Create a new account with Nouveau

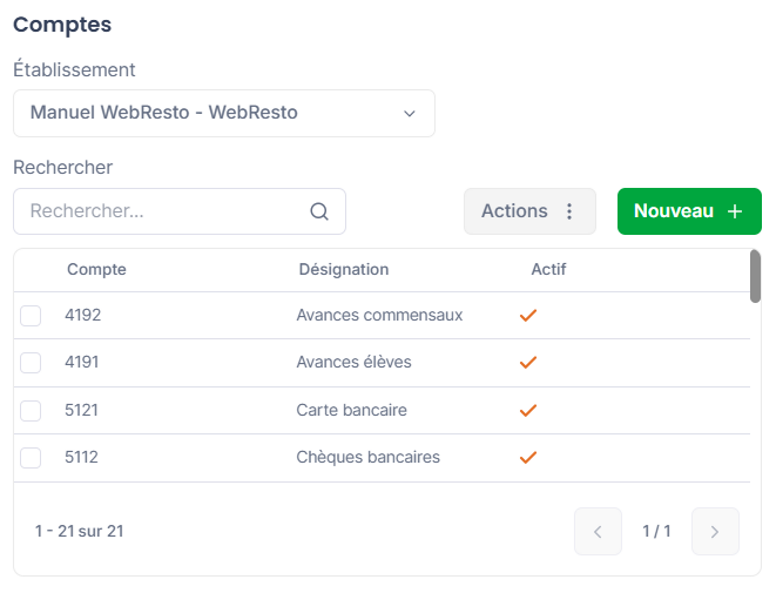[x=689, y=211]
